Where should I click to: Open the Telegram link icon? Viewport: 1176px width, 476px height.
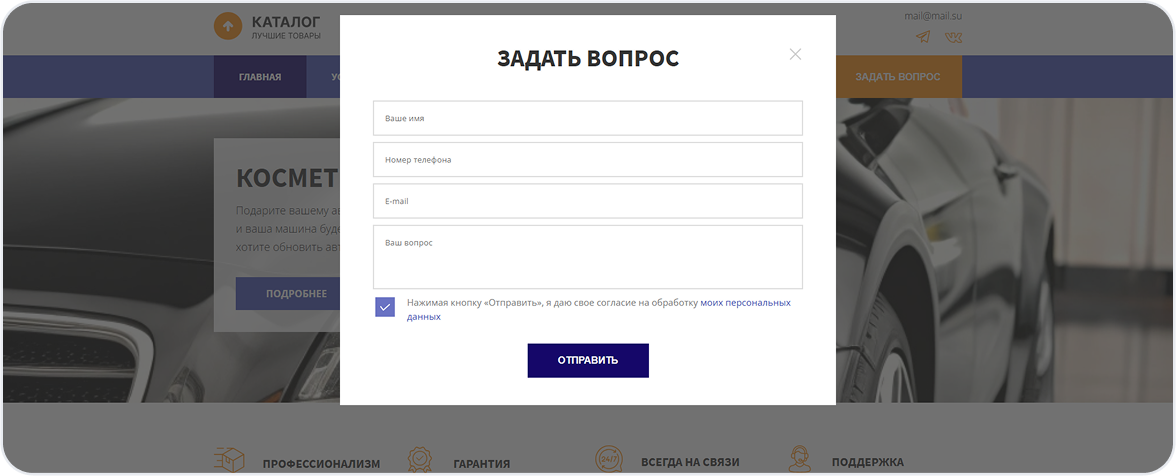point(923,37)
